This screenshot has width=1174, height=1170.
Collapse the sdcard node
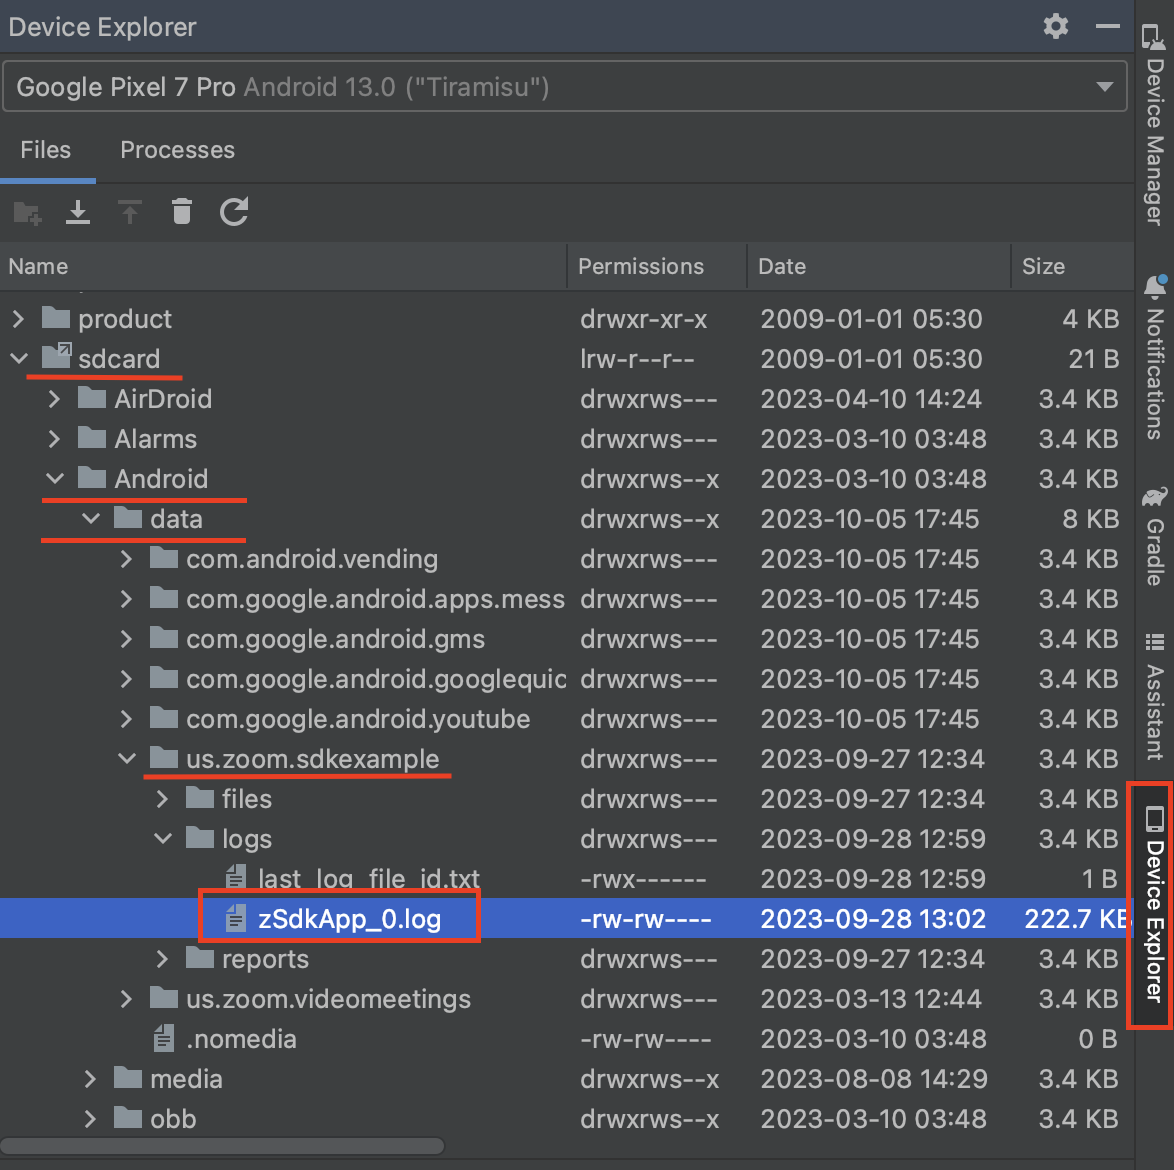(x=18, y=358)
